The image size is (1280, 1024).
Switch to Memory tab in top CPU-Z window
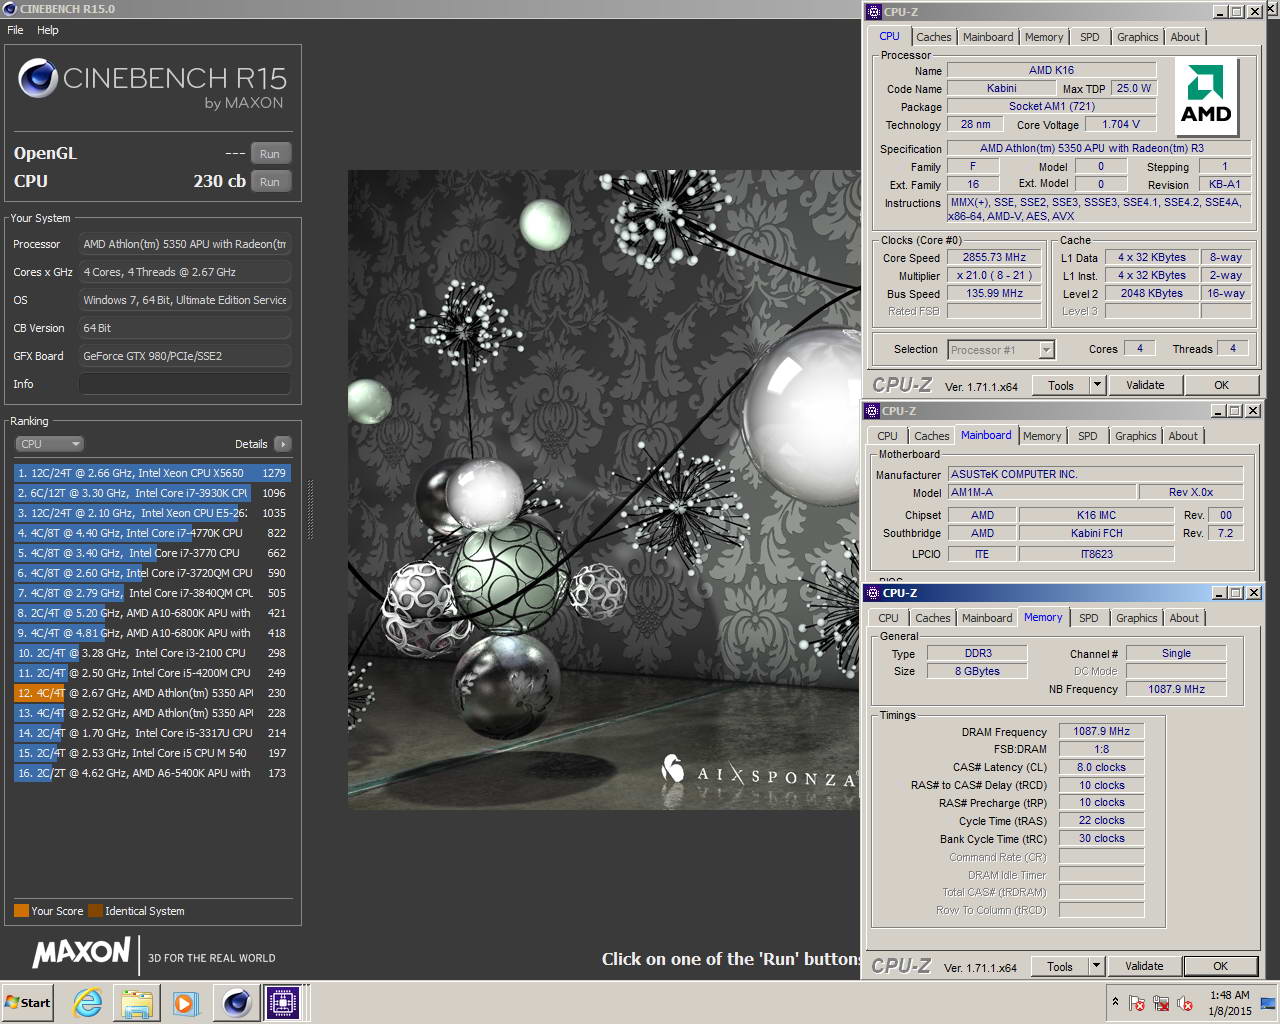click(x=1044, y=37)
